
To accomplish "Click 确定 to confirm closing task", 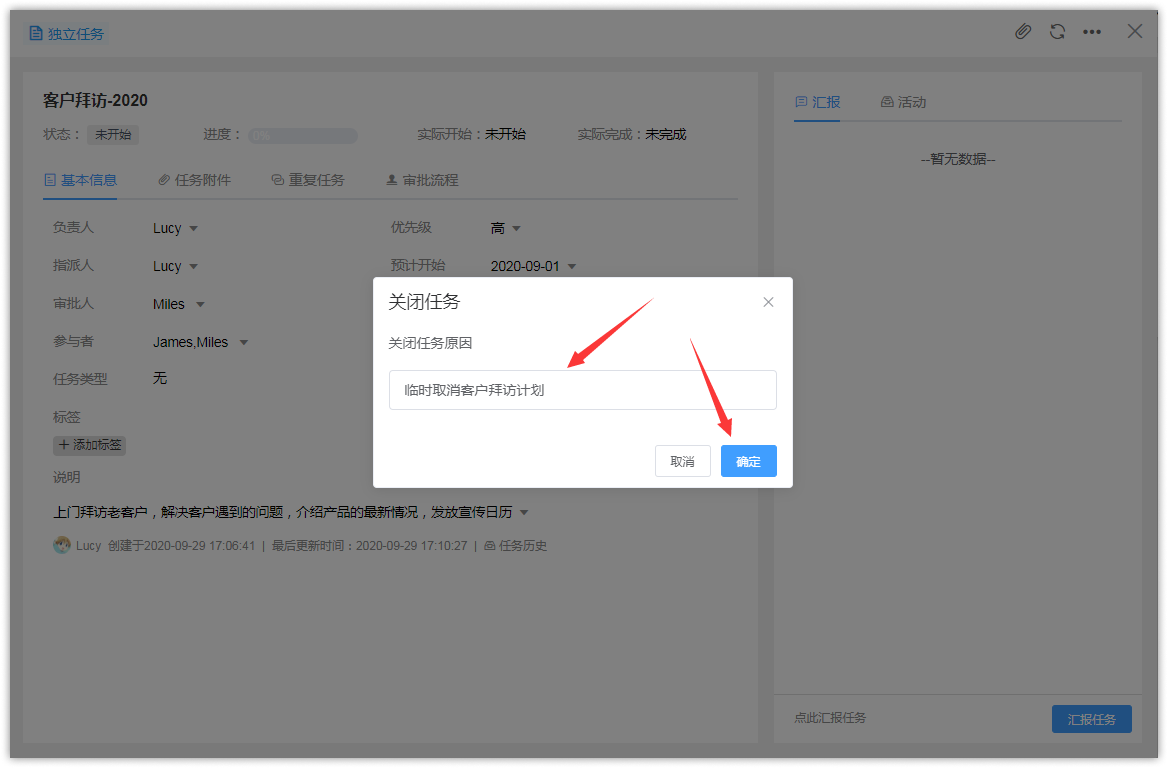I will pyautogui.click(x=748, y=461).
